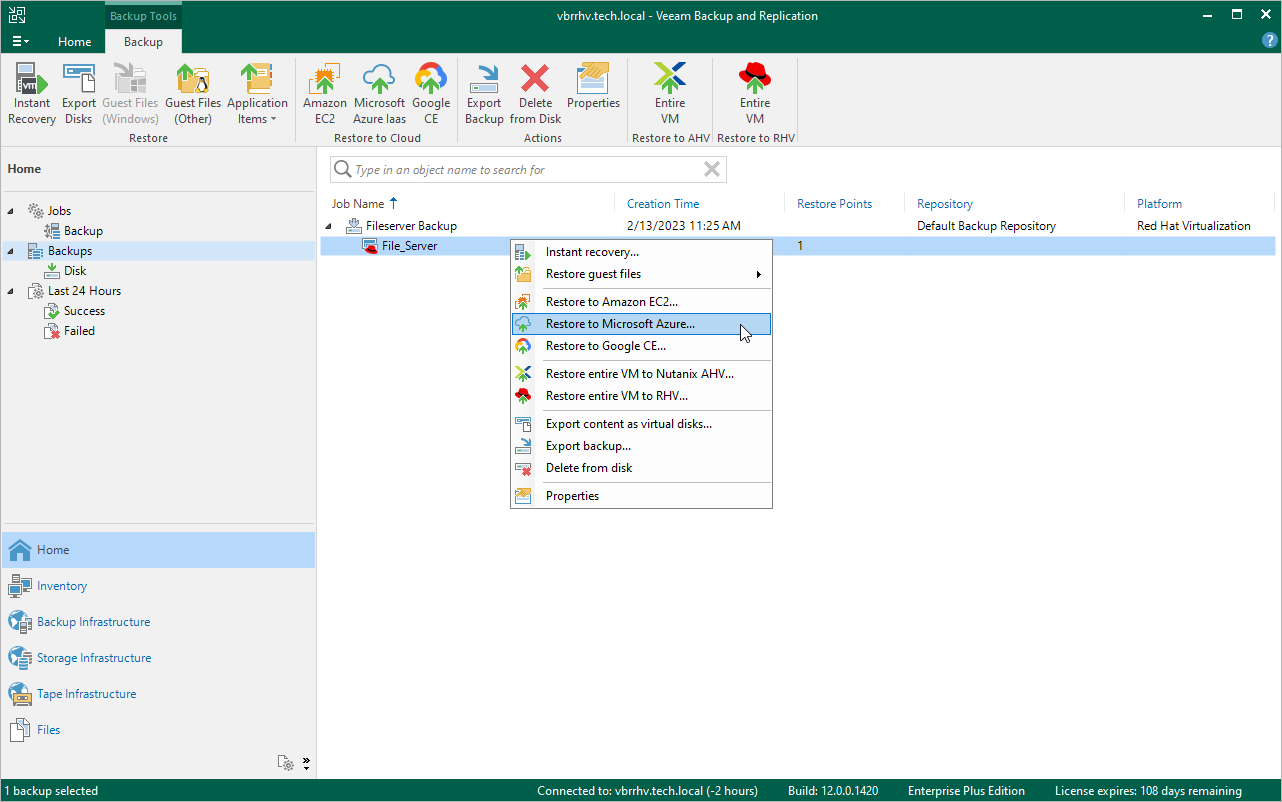
Task: Open the Home ribbon tab
Action: pyautogui.click(x=75, y=42)
